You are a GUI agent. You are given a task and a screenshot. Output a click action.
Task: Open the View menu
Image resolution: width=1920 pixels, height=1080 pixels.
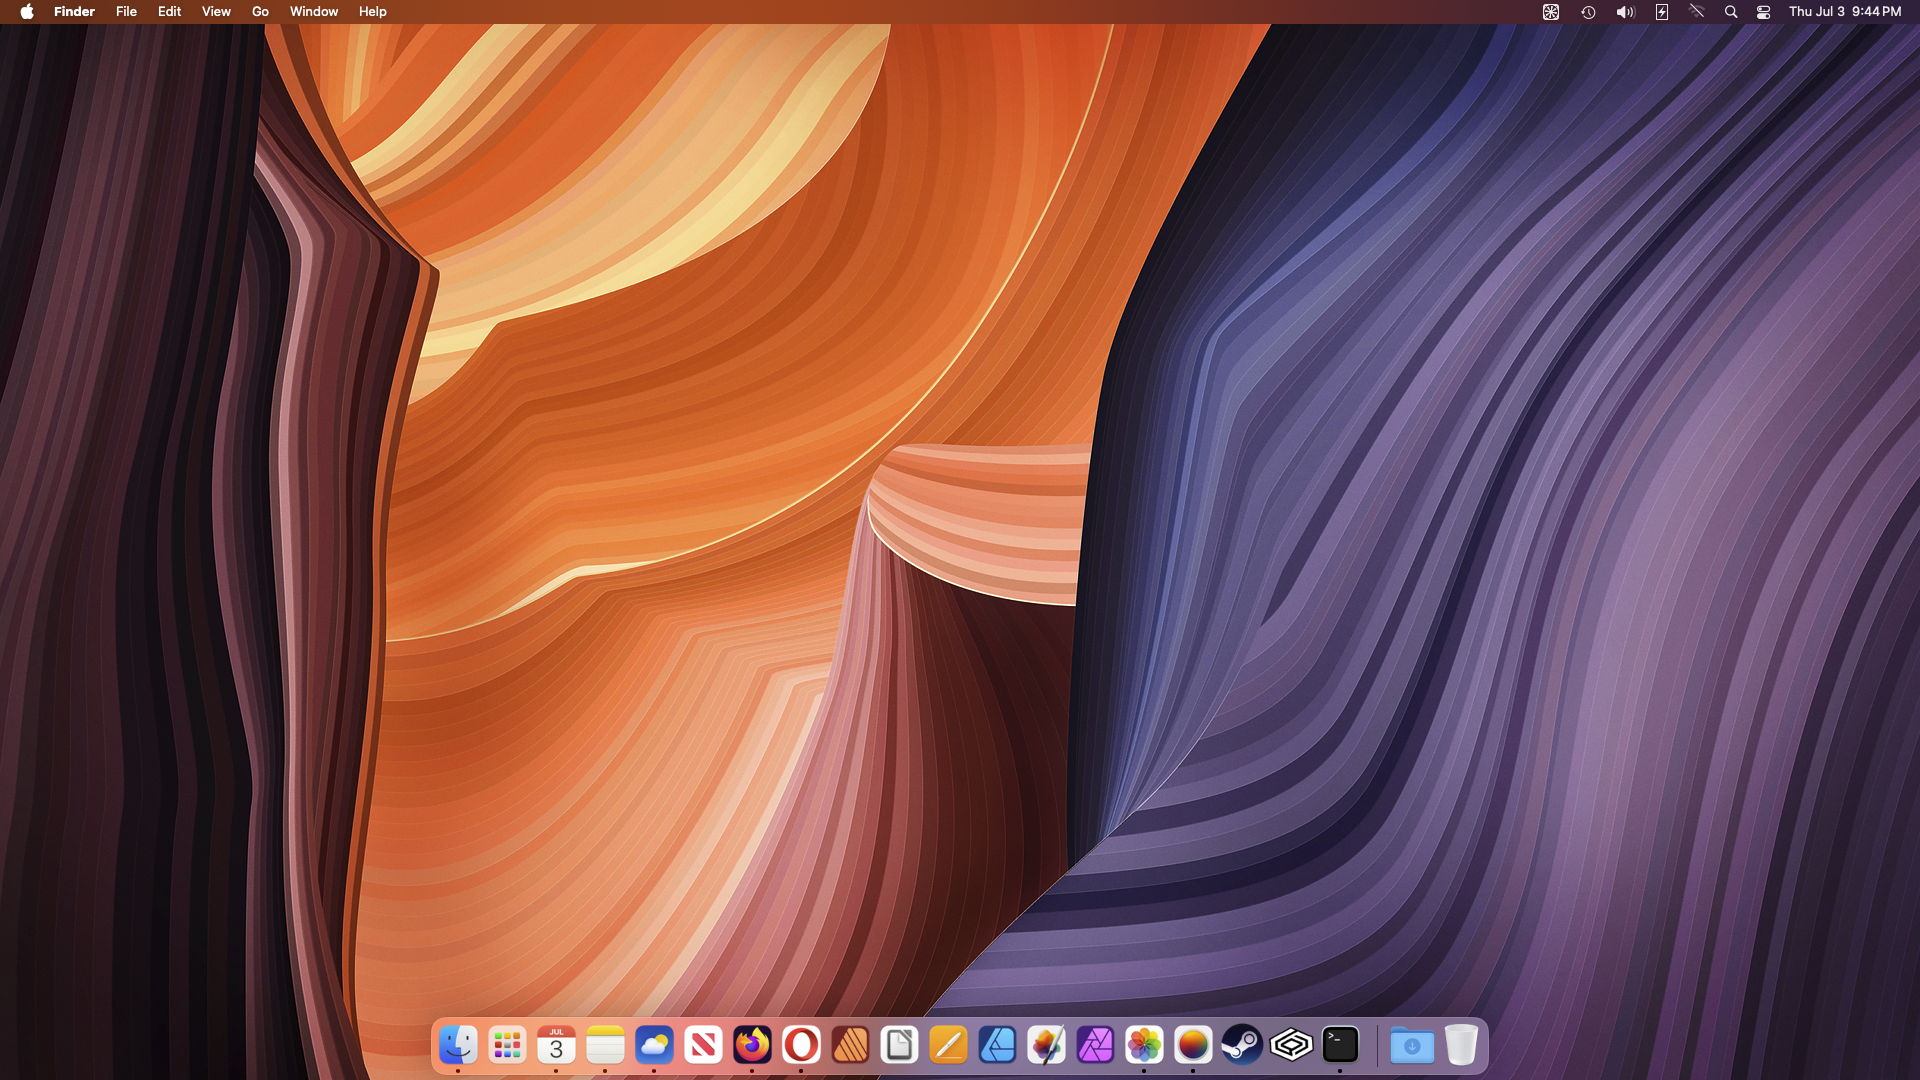[x=216, y=12]
